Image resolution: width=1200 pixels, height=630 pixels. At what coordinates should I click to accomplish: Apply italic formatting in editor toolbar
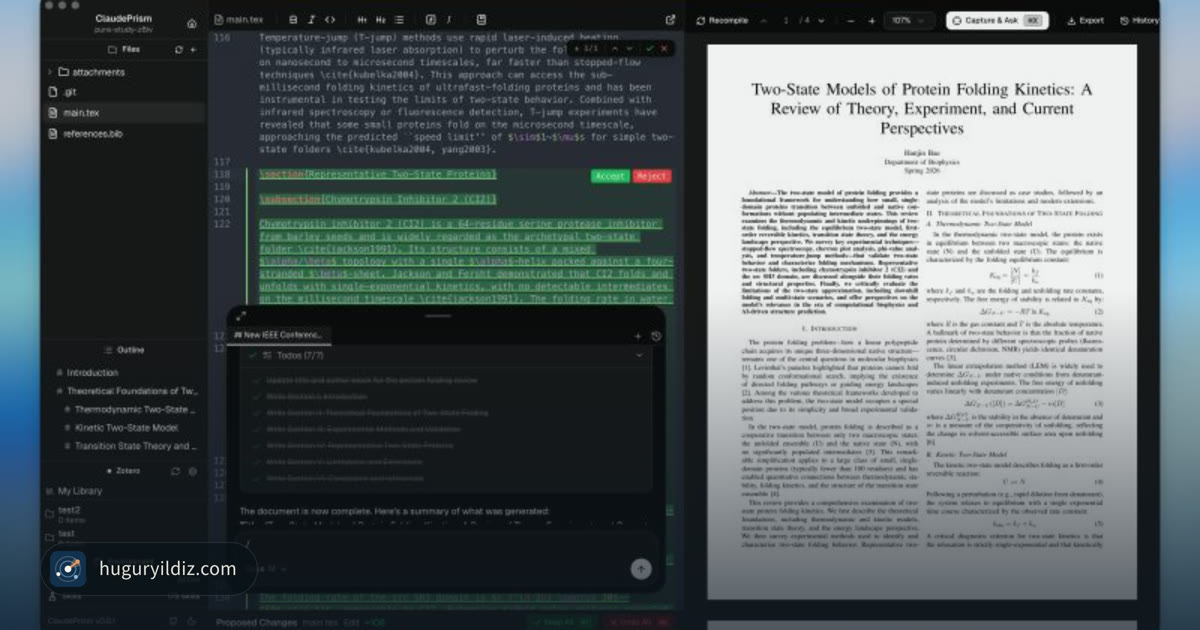(x=311, y=19)
